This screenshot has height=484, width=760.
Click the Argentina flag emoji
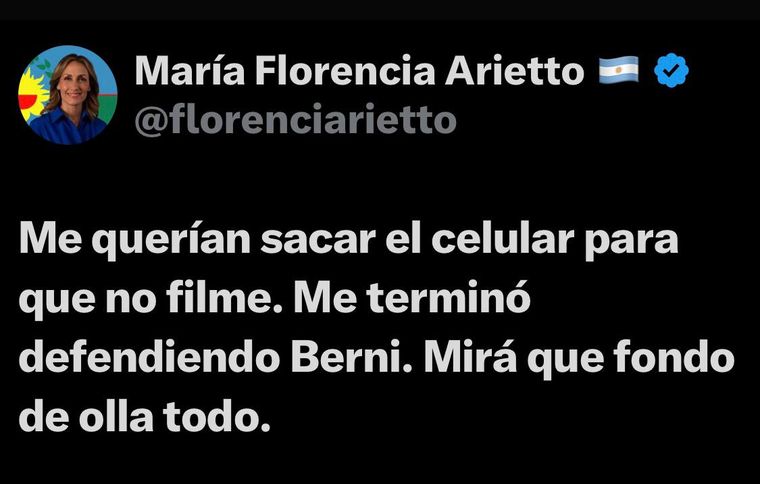(618, 70)
